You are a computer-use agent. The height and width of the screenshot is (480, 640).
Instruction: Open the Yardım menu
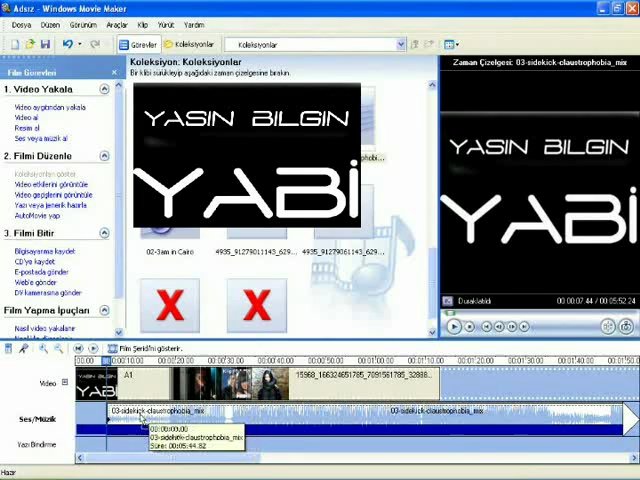coord(194,25)
